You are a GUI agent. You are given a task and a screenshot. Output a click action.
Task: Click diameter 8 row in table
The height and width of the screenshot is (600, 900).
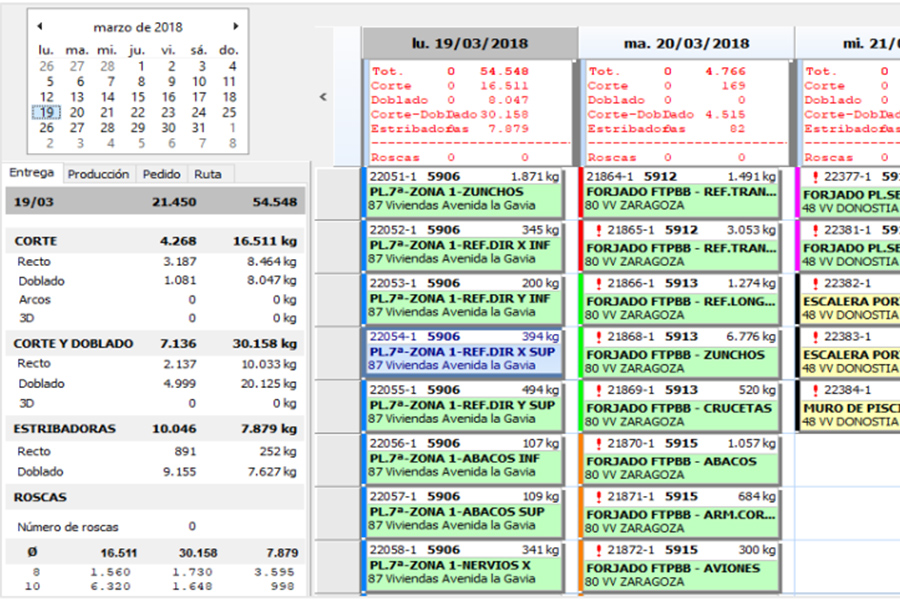click(x=155, y=572)
